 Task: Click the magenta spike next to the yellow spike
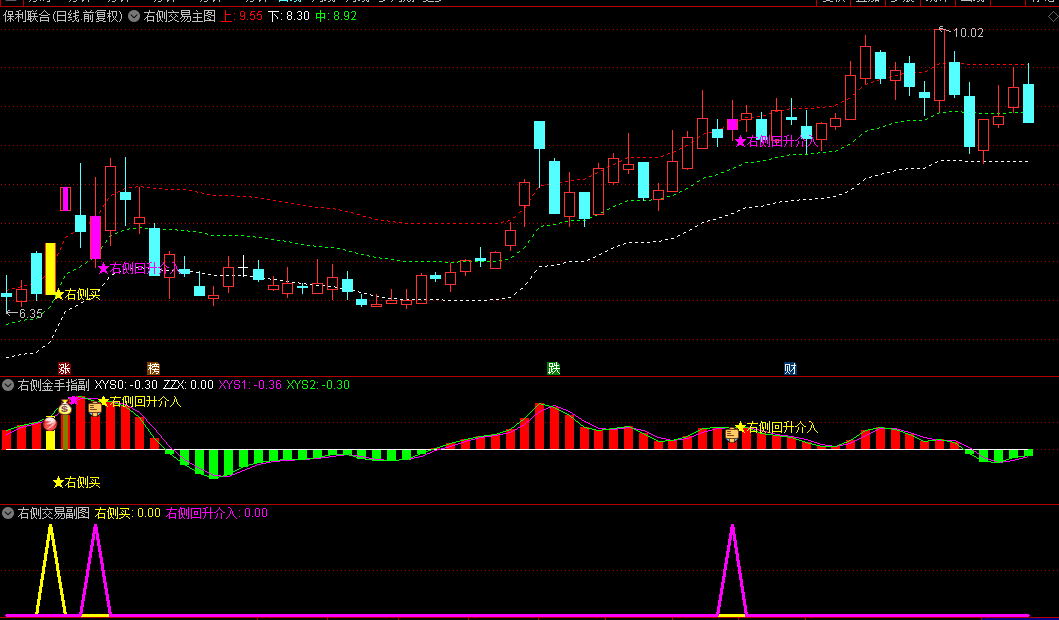pyautogui.click(x=95, y=569)
